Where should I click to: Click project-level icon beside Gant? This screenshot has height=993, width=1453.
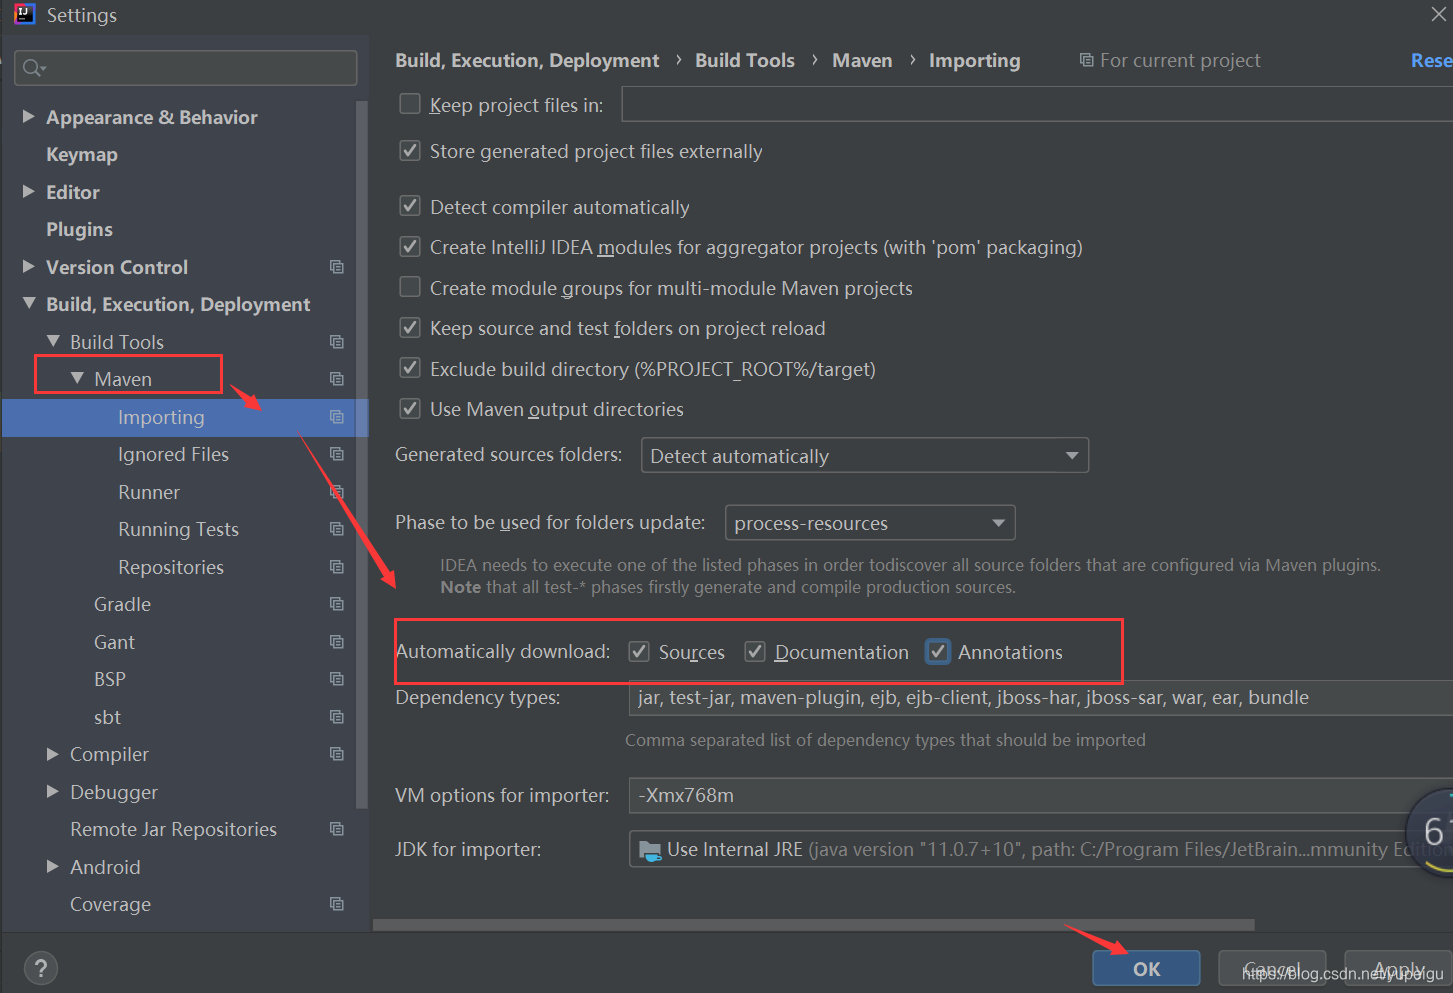click(337, 642)
